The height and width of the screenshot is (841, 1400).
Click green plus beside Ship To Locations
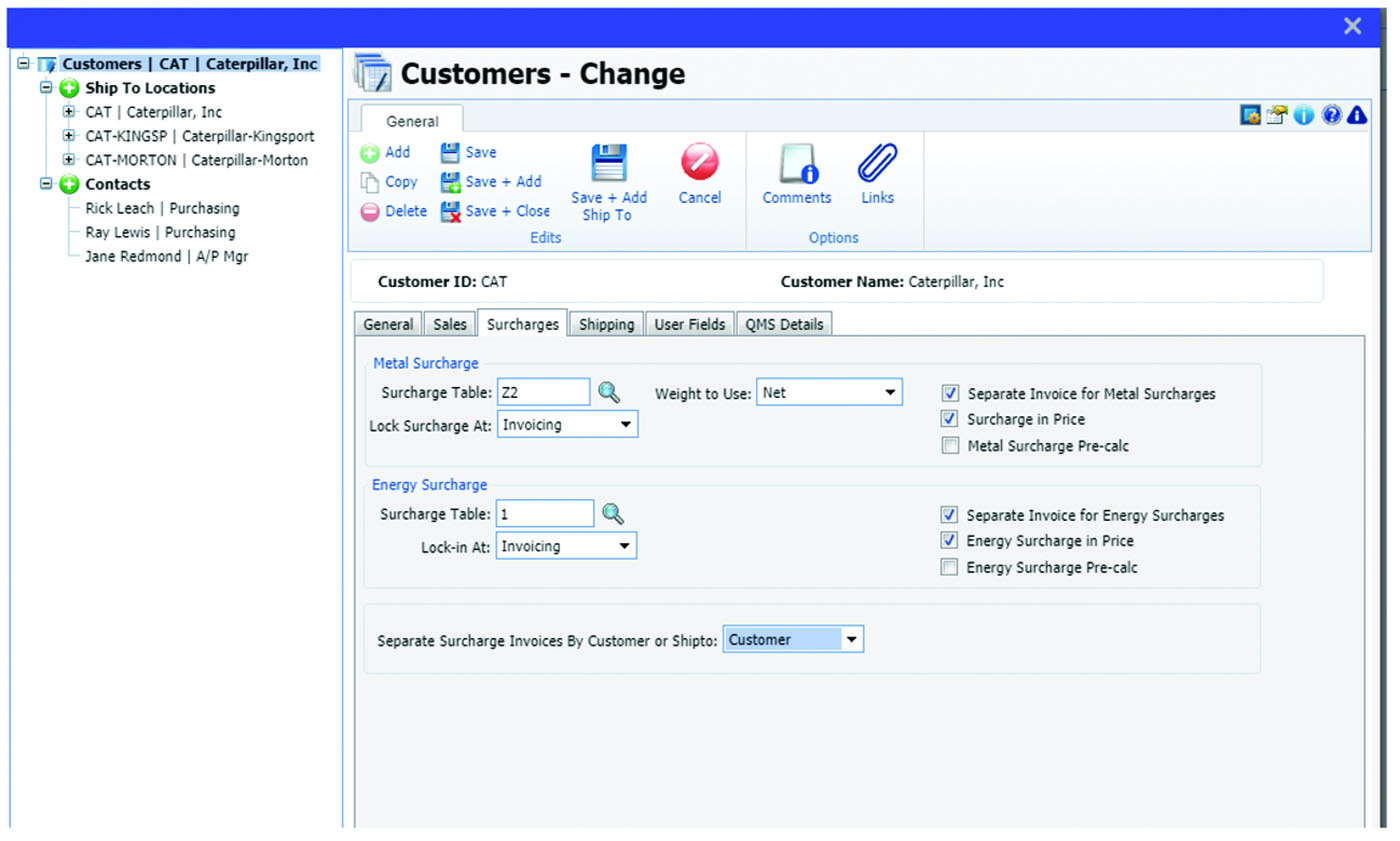(x=69, y=88)
